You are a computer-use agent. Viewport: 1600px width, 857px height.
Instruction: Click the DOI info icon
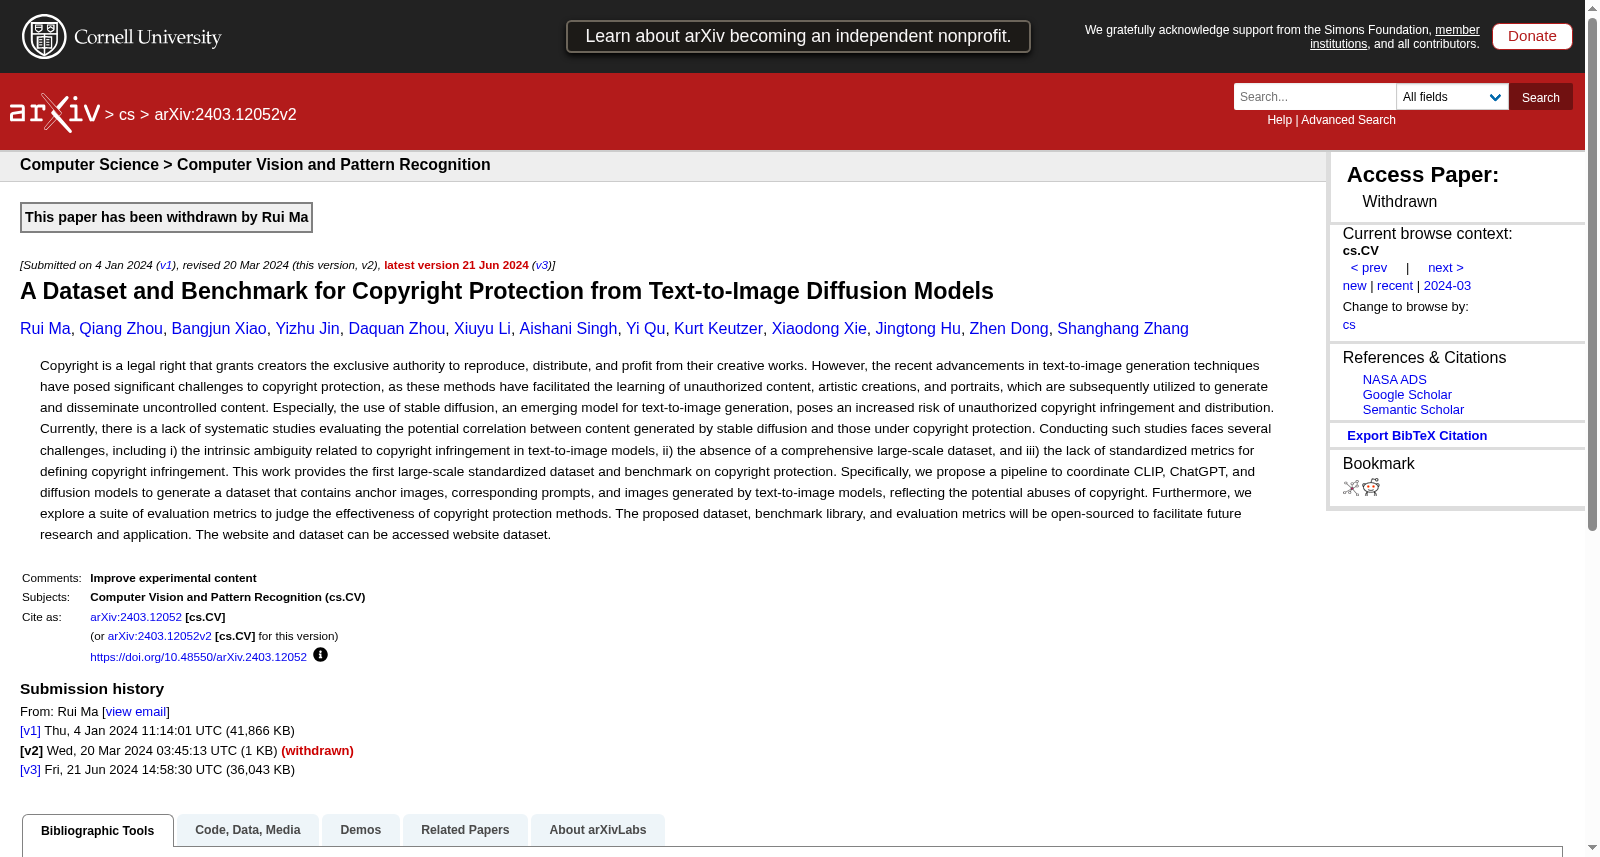(320, 655)
